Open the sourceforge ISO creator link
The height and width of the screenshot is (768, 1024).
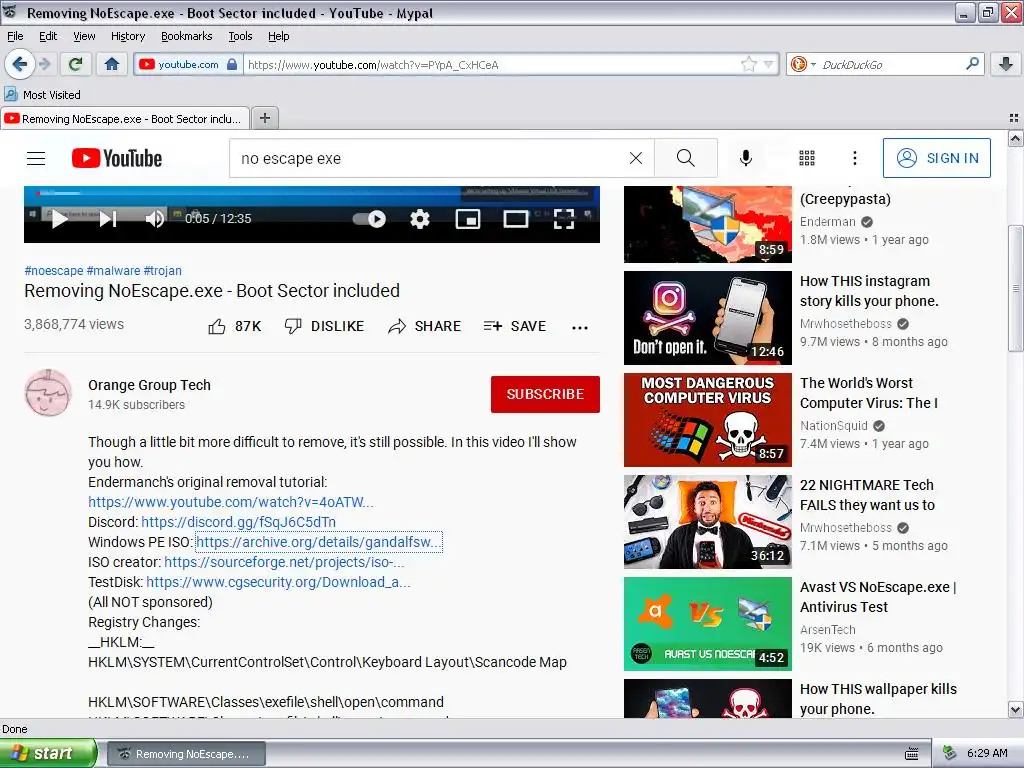284,562
